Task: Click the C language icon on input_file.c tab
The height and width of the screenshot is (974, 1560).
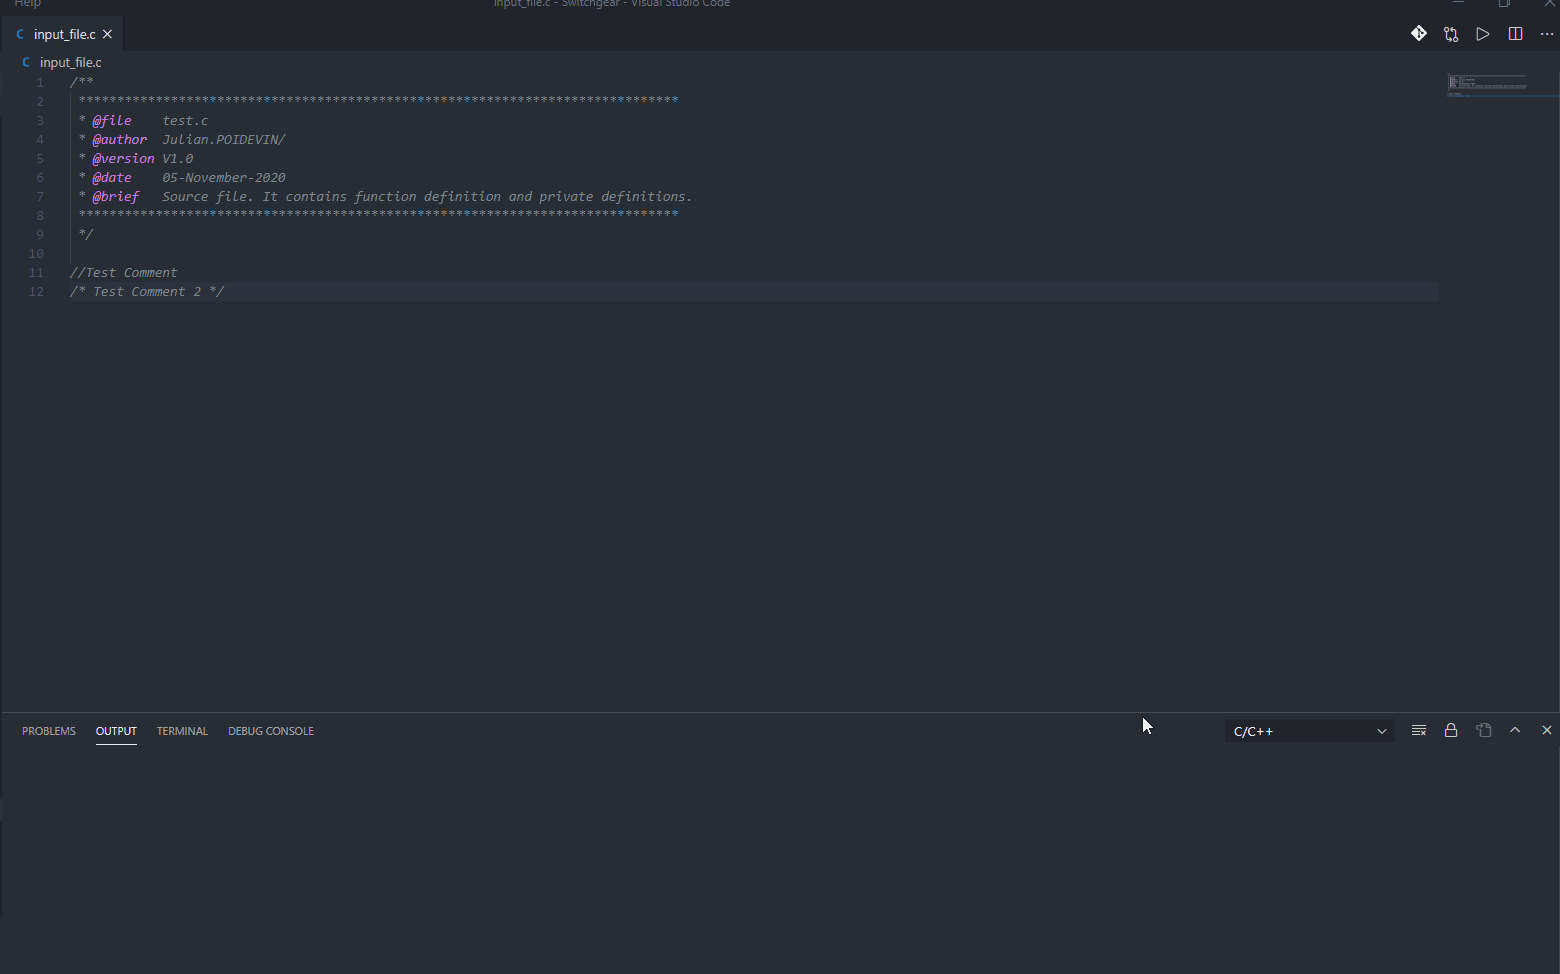Action: coord(20,33)
